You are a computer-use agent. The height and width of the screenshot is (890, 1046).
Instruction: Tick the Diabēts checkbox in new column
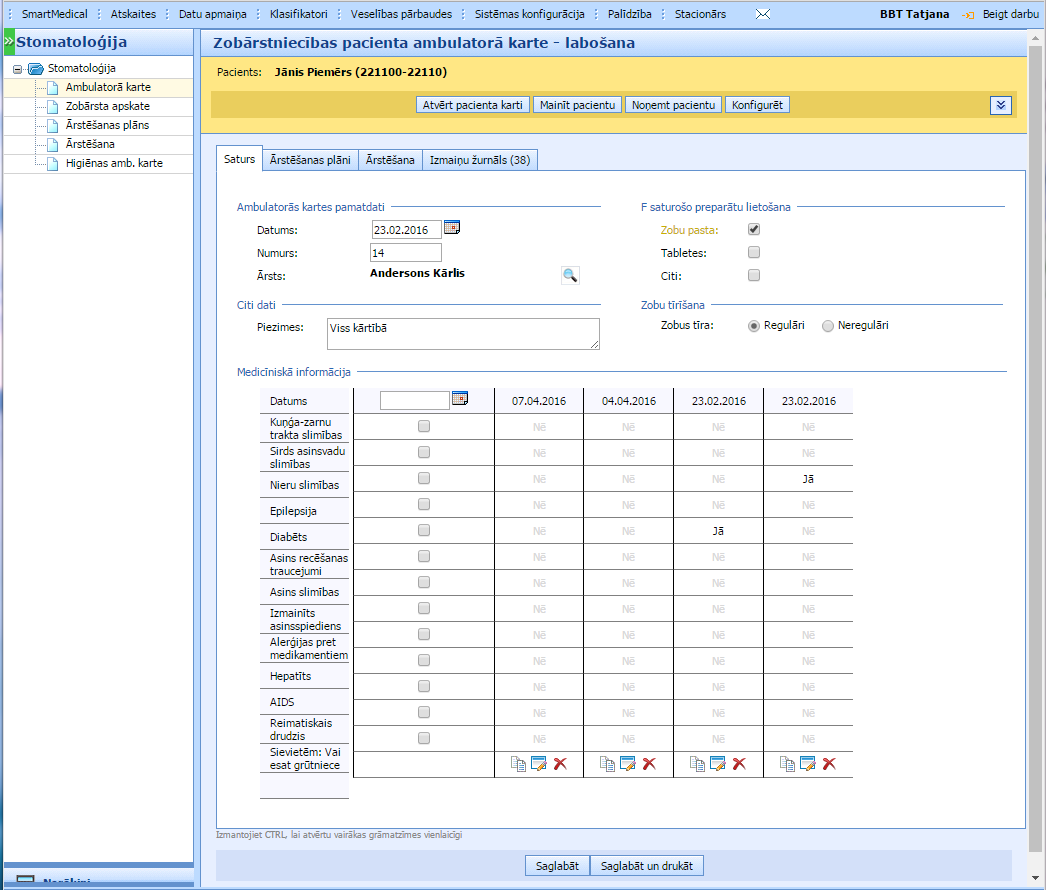click(x=424, y=530)
